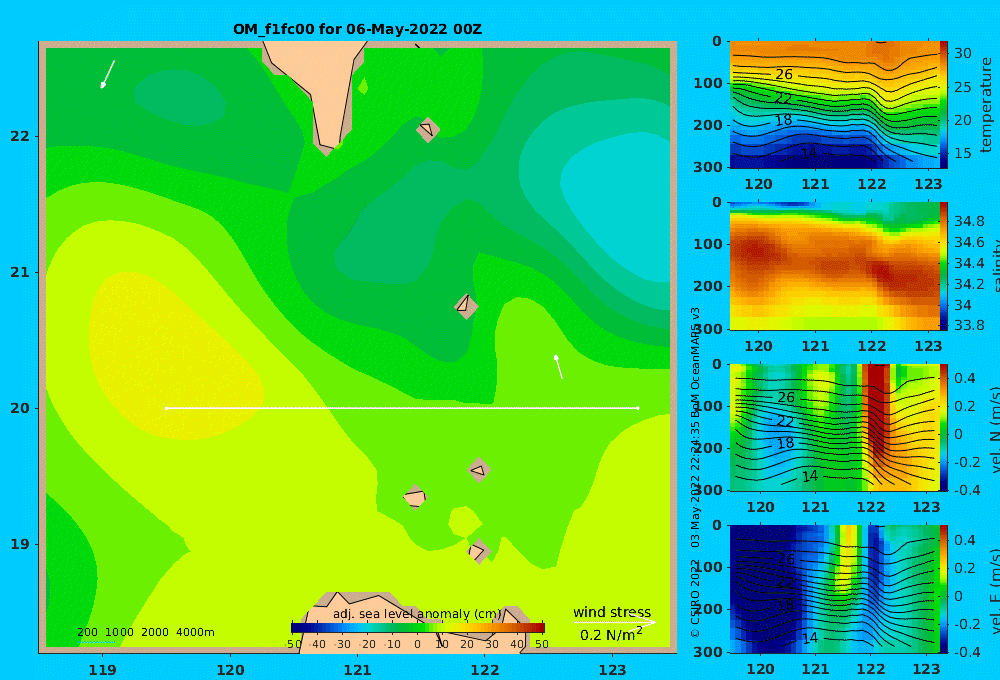Click the 26 contour label in temperature panel
This screenshot has height=680, width=1000.
click(x=784, y=75)
